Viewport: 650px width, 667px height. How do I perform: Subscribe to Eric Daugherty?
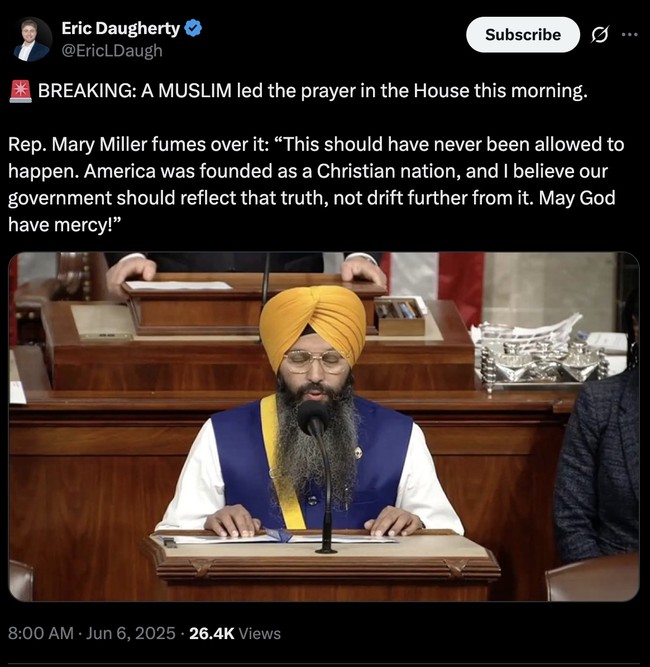[x=523, y=34]
